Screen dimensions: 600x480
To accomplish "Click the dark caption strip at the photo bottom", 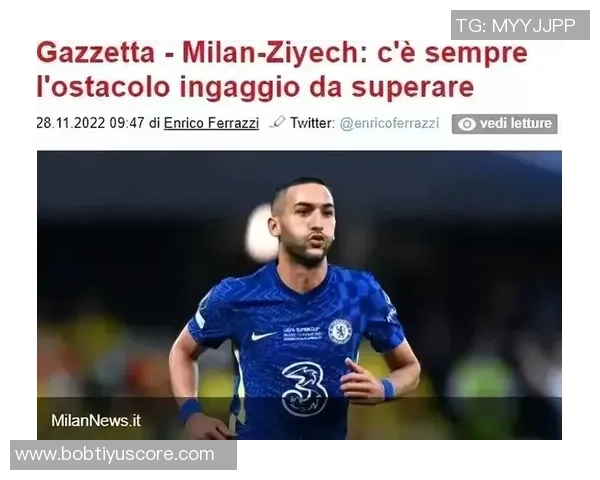I will coord(299,418).
